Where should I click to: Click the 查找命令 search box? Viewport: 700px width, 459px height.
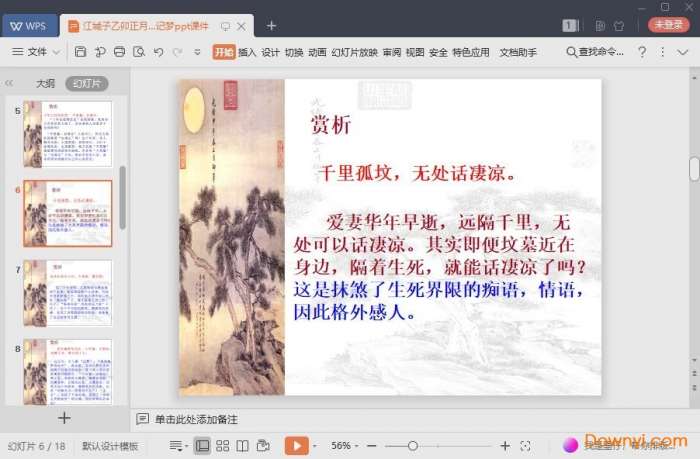595,52
